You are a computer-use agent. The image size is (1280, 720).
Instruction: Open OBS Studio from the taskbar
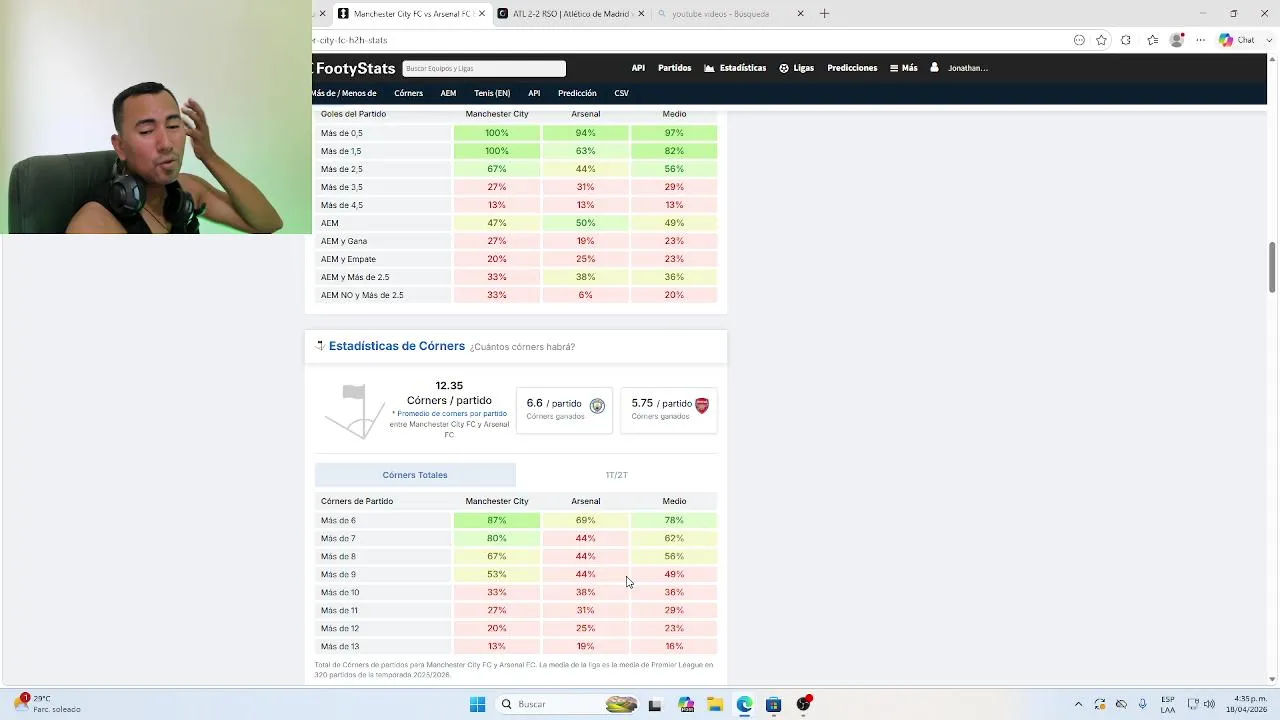pyautogui.click(x=803, y=704)
